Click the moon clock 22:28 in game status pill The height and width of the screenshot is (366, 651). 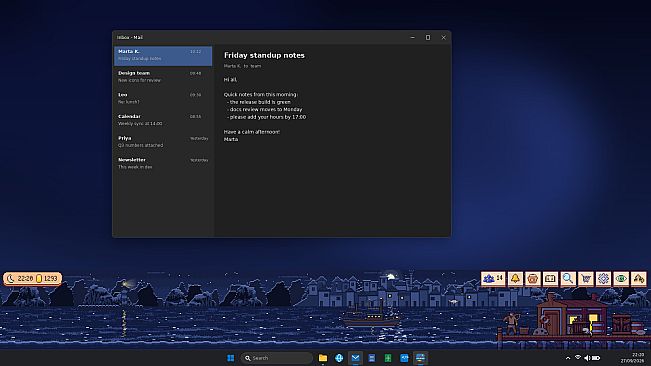20,278
